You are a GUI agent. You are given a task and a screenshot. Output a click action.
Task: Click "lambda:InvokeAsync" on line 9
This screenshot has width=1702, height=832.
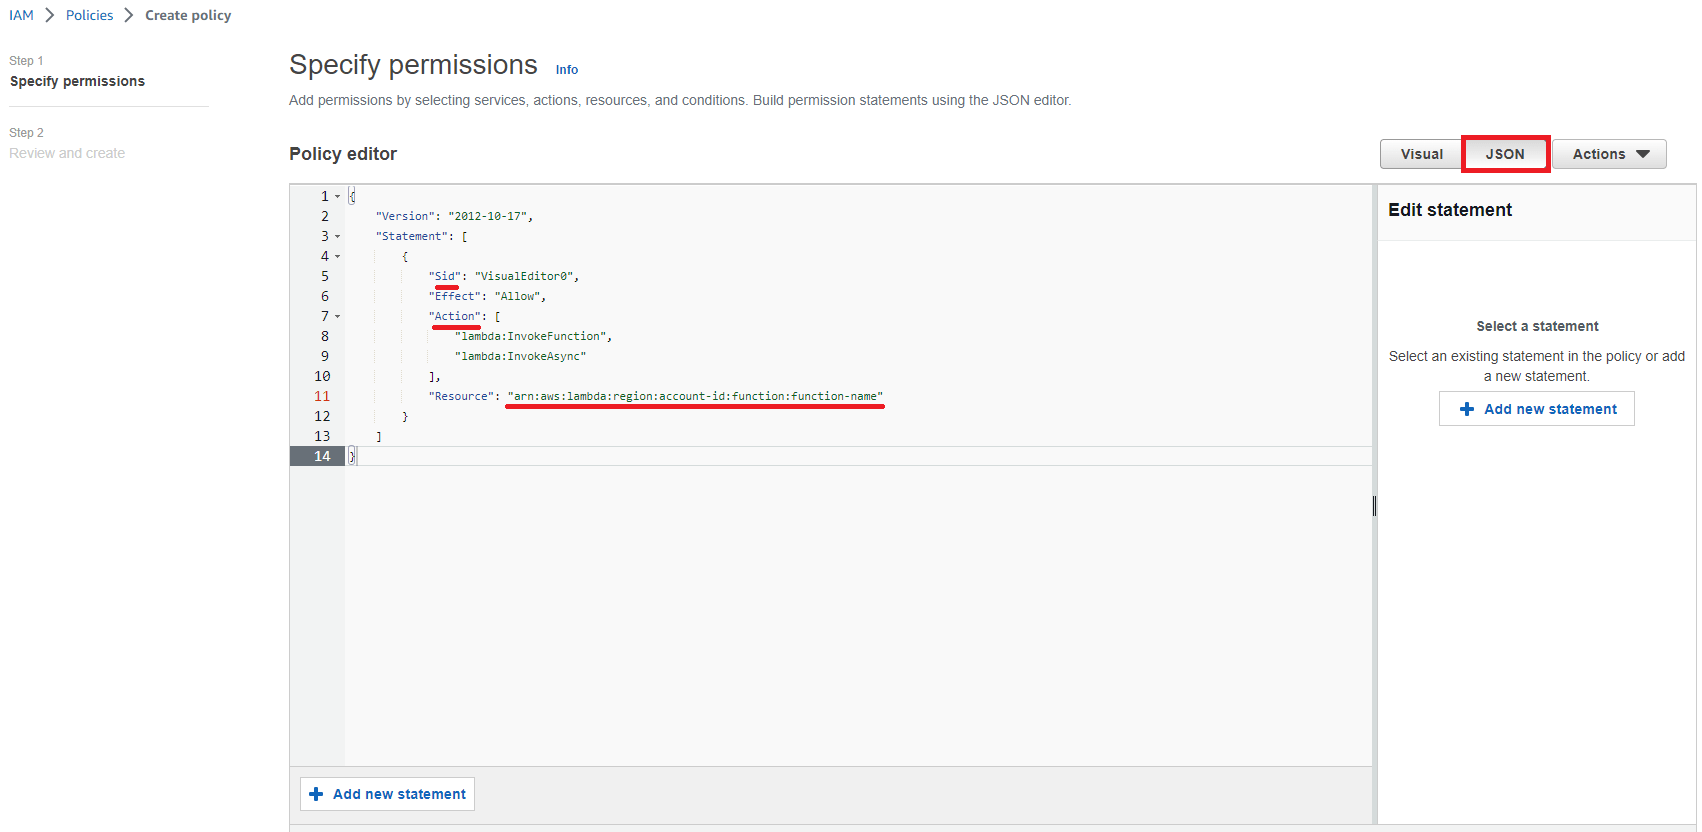tap(520, 356)
